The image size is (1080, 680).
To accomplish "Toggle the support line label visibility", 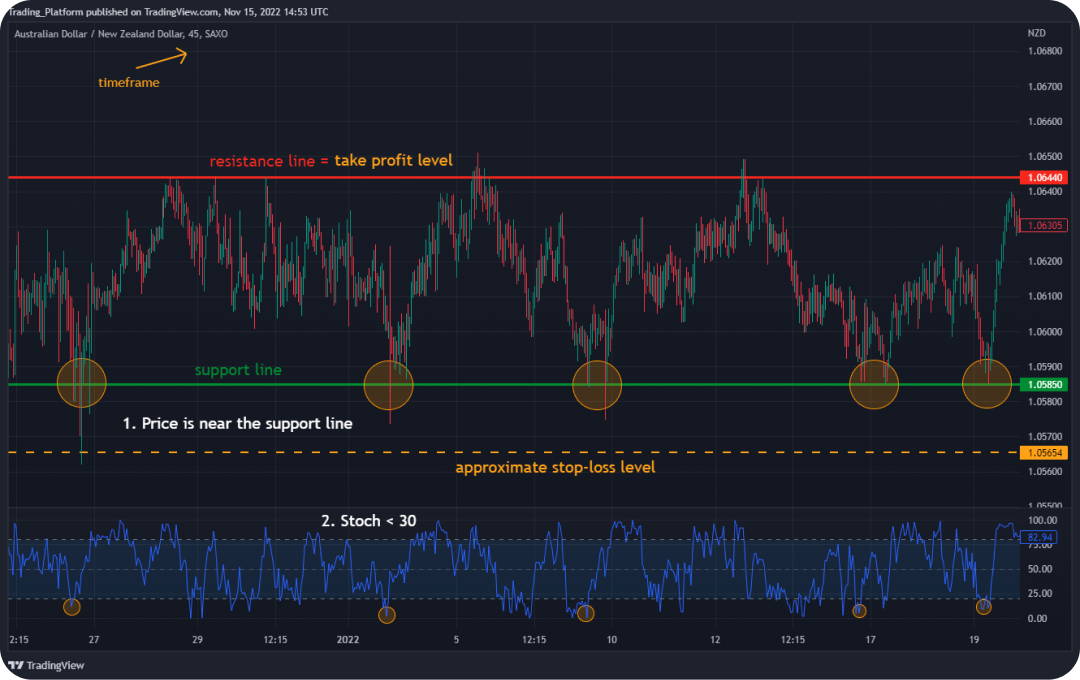I will click(x=238, y=370).
